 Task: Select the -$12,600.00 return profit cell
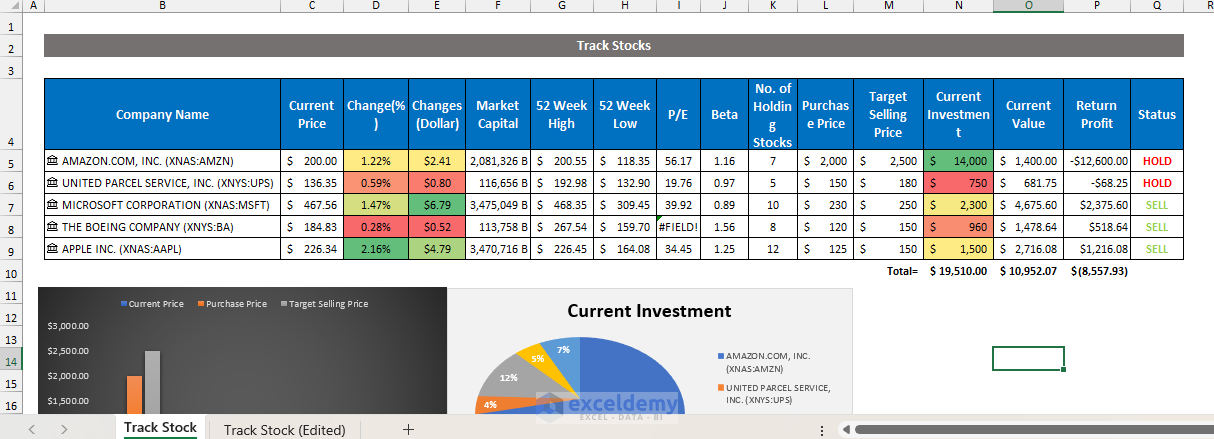tap(1096, 161)
